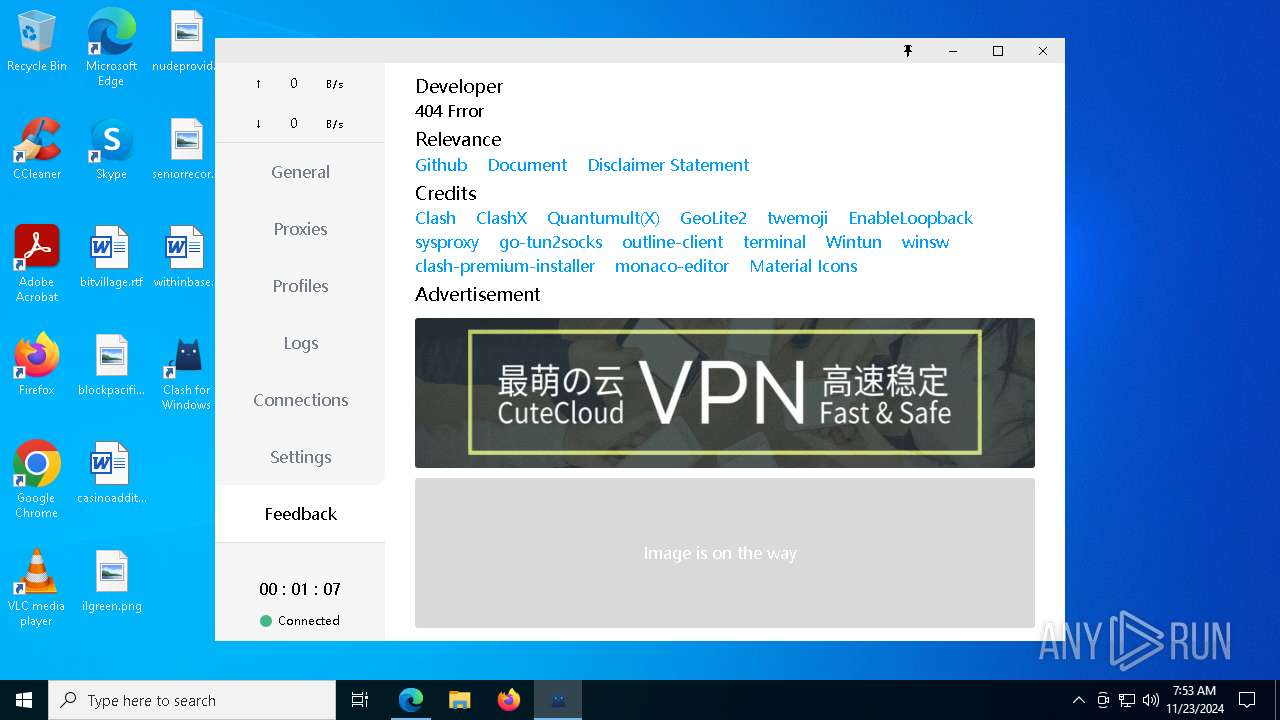Click the taskbar search box
This screenshot has width=1280, height=720.
pos(192,700)
